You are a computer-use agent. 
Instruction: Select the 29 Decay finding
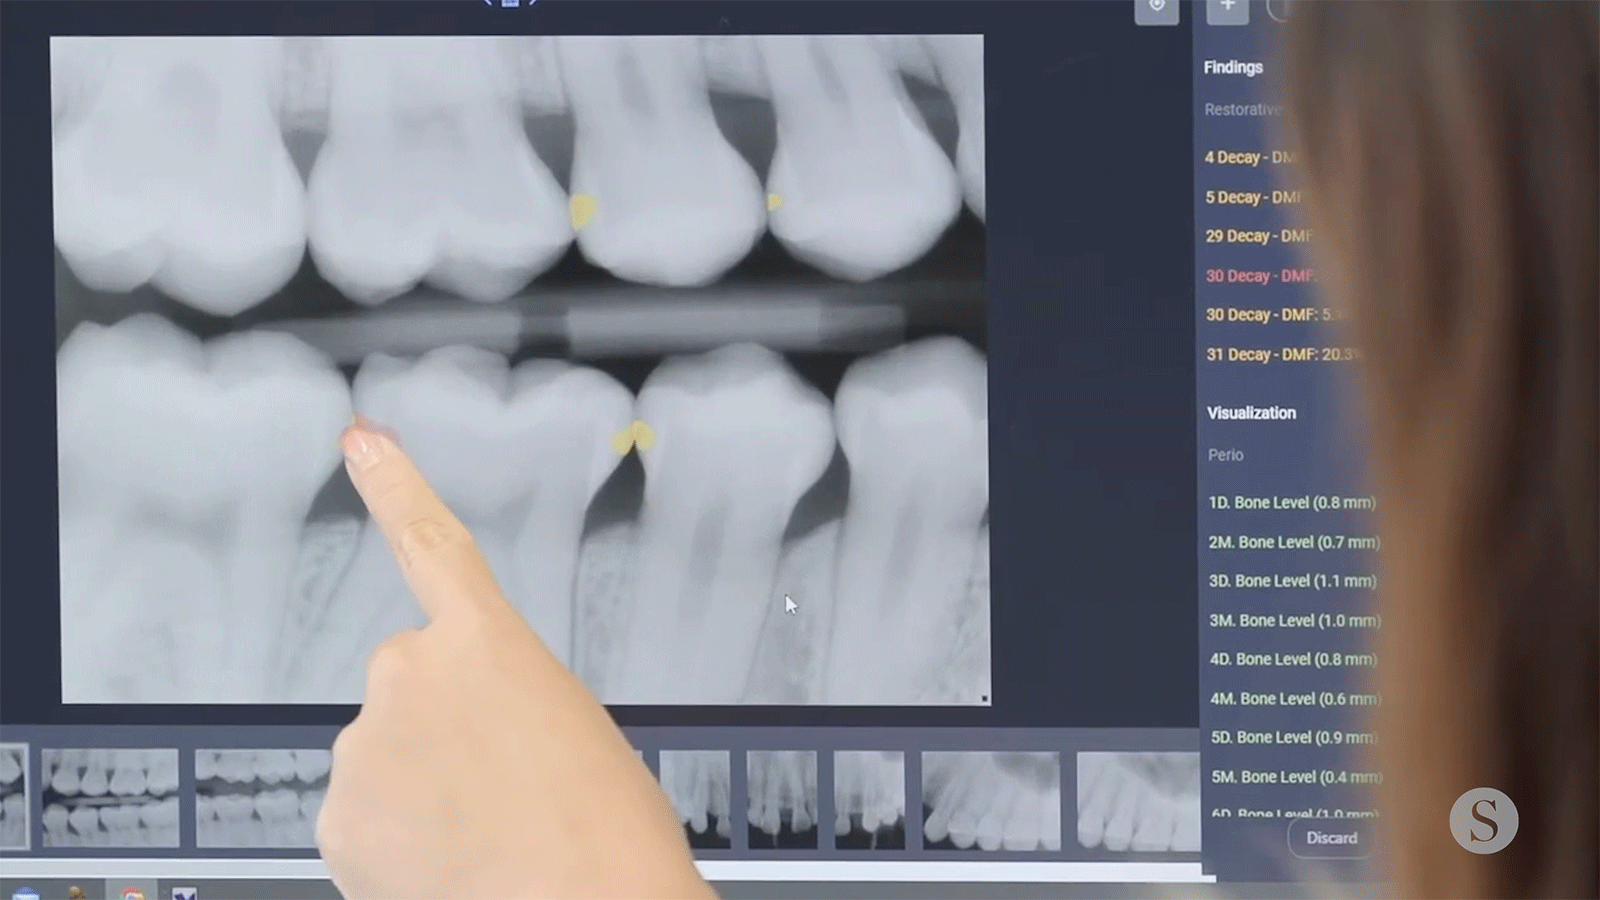tap(1258, 236)
